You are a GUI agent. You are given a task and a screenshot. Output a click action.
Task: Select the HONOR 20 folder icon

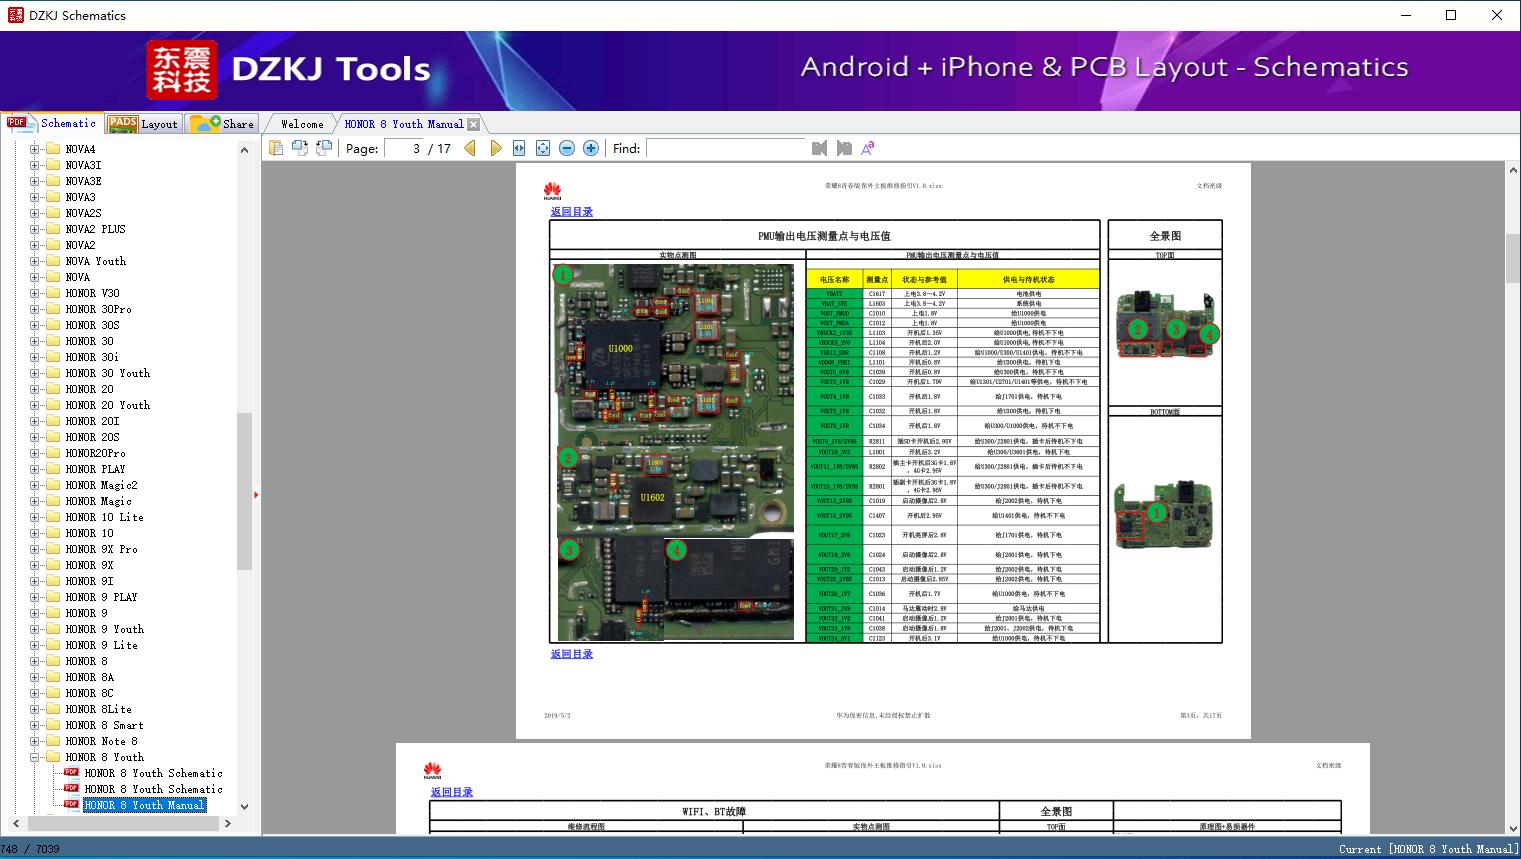(53, 389)
